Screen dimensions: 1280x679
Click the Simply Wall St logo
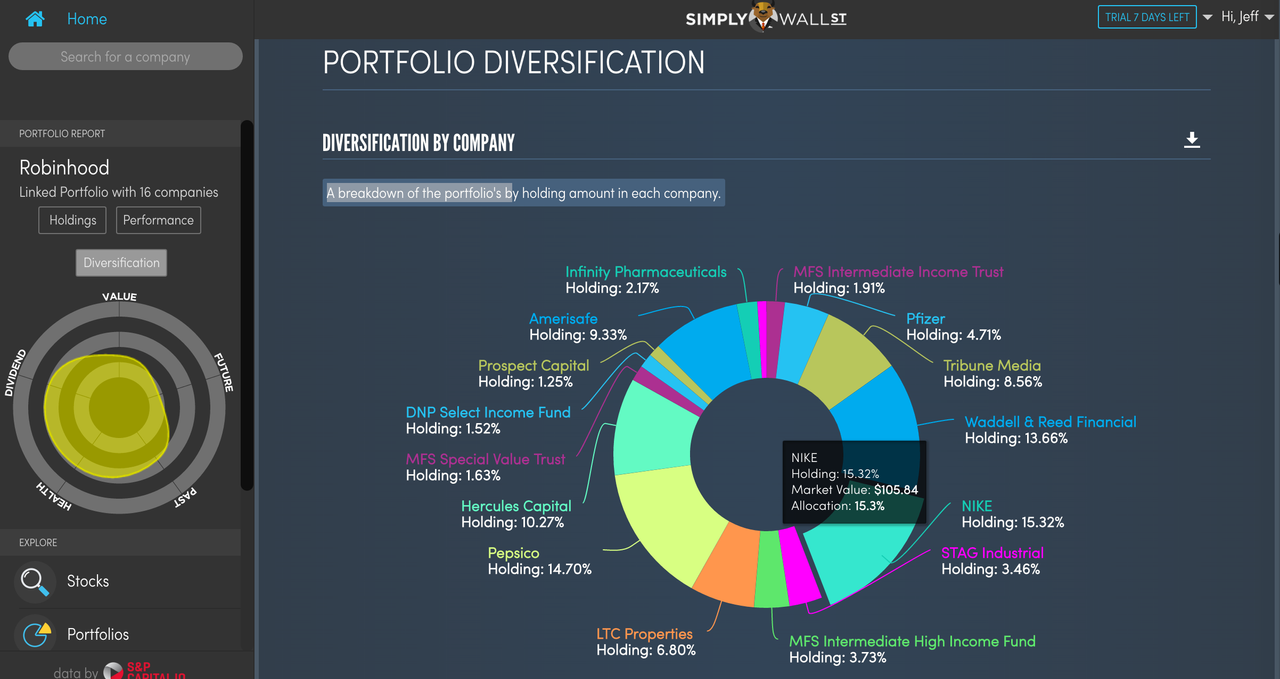pos(766,18)
